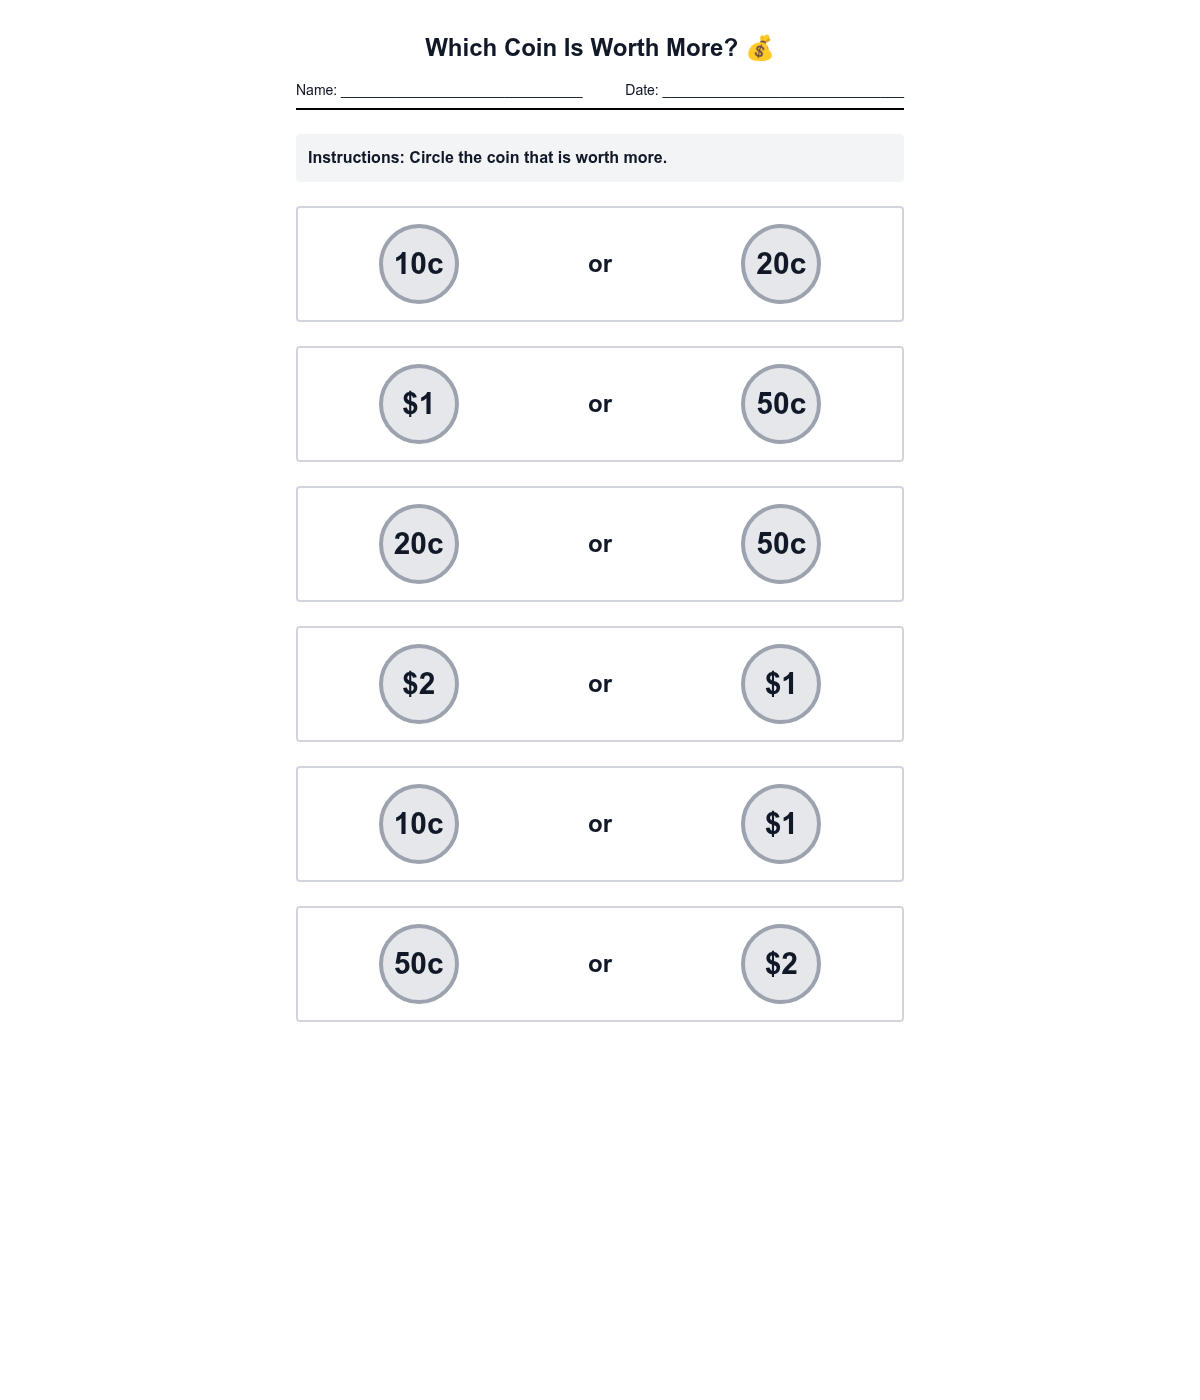Click the money bag emoji in title
1200x1400 pixels.
(760, 48)
